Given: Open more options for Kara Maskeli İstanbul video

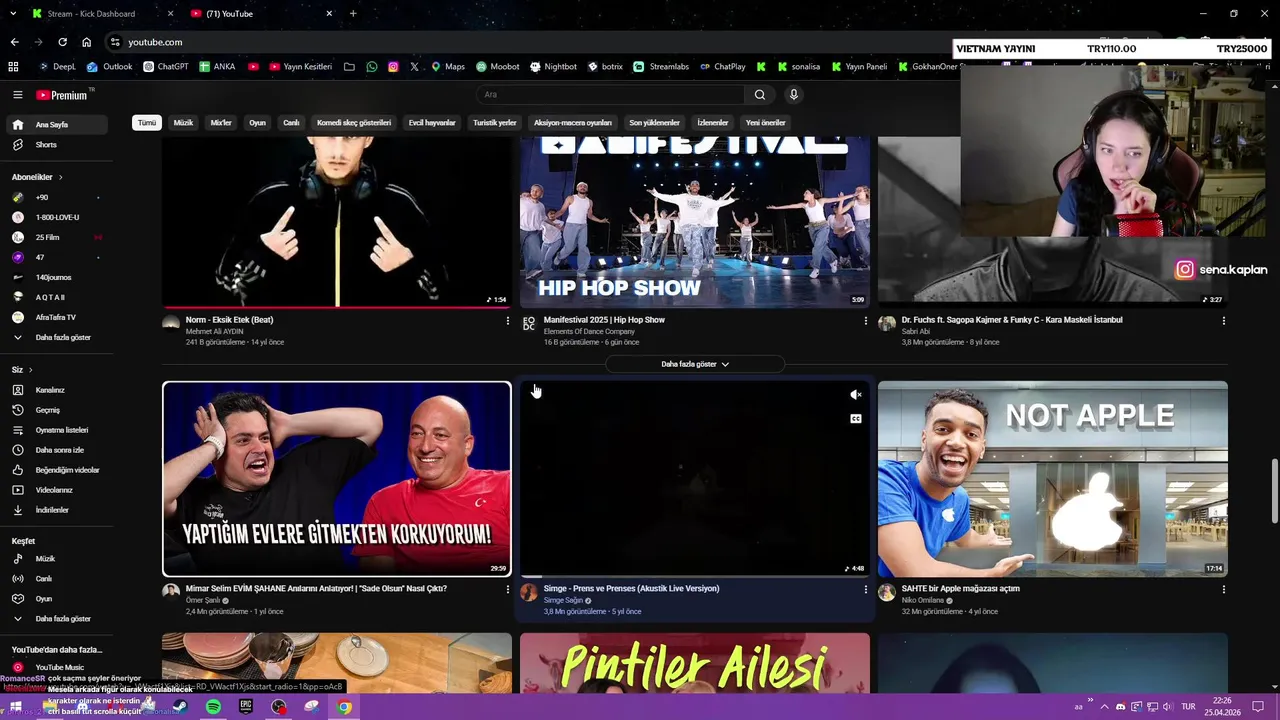Looking at the screenshot, I should (x=1223, y=321).
